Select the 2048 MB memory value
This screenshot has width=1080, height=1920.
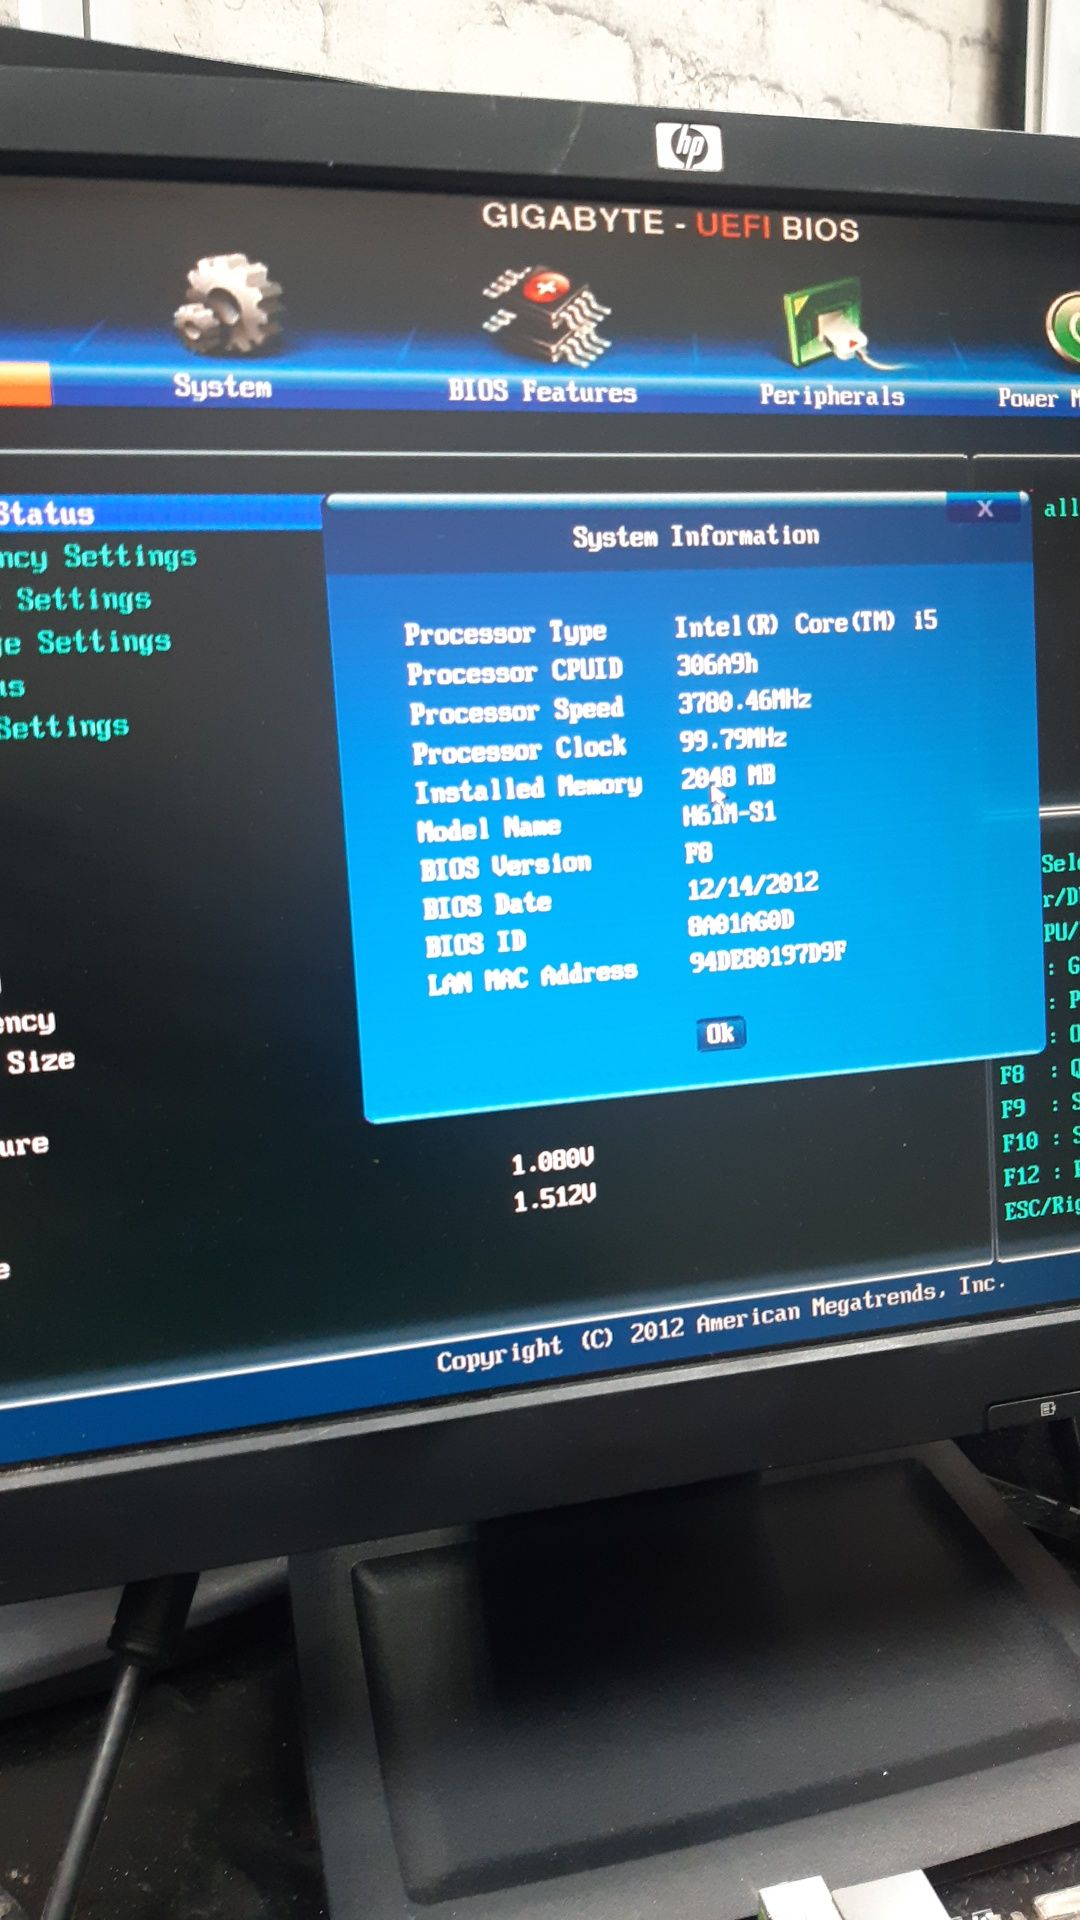pyautogui.click(x=728, y=776)
